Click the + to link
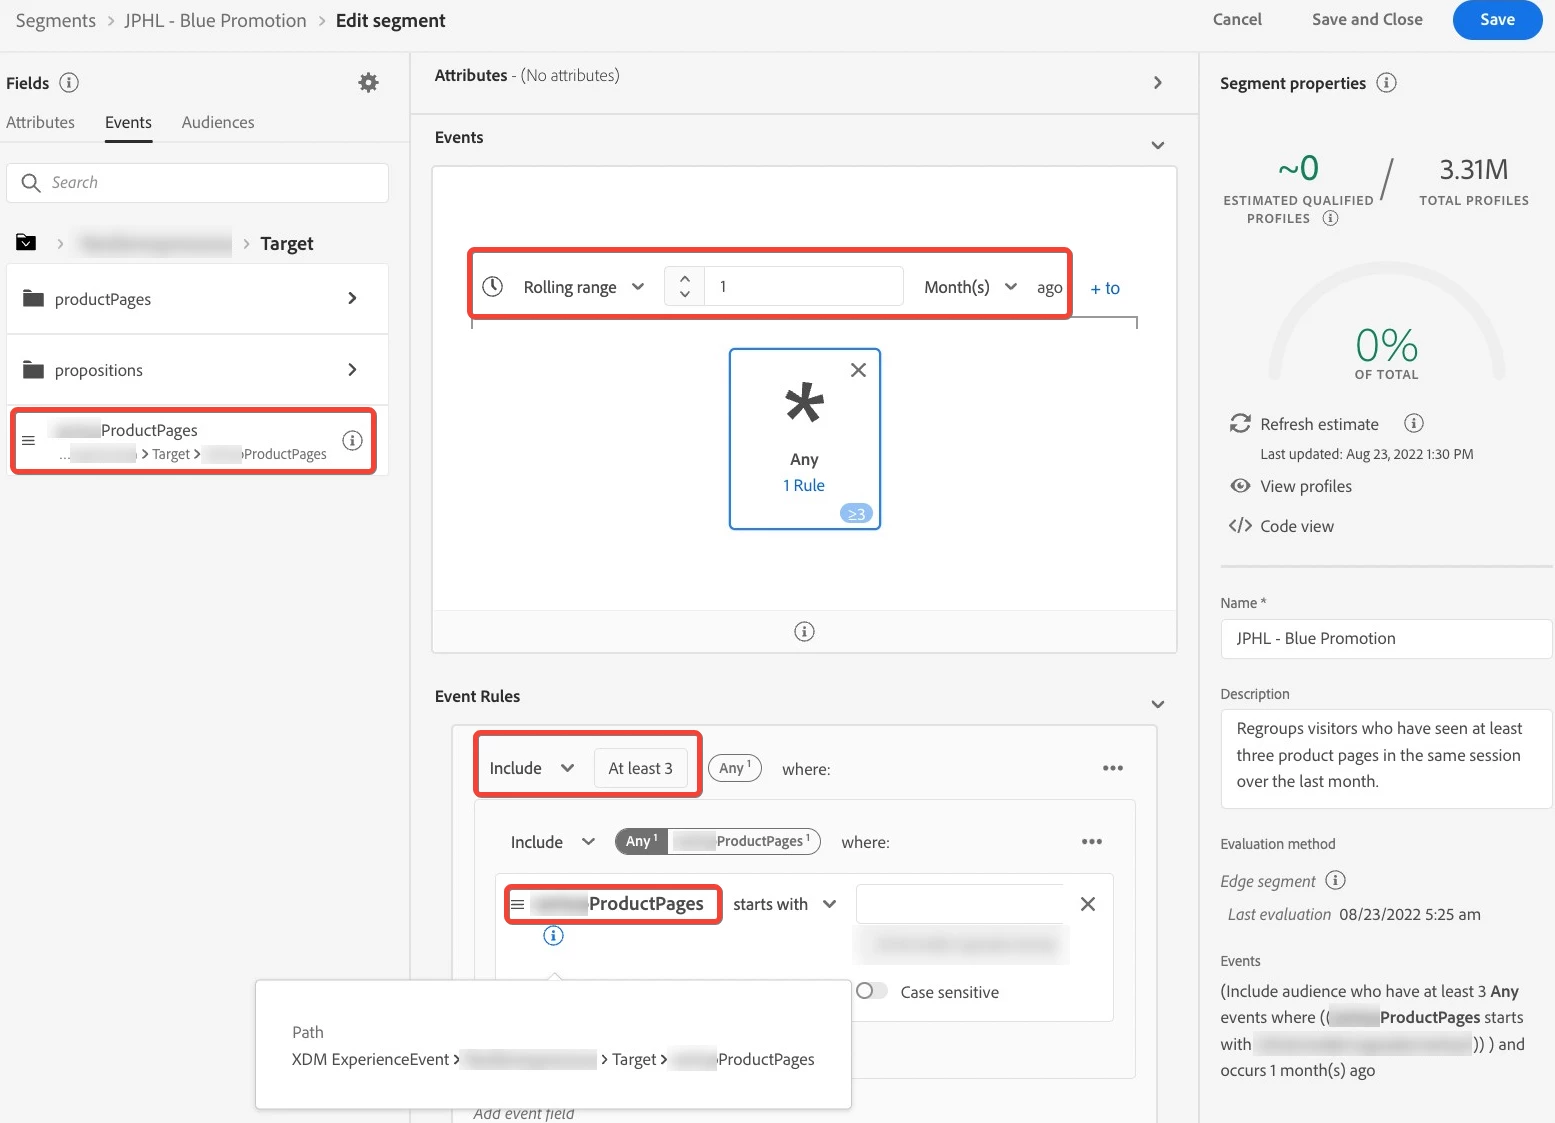 click(1105, 288)
